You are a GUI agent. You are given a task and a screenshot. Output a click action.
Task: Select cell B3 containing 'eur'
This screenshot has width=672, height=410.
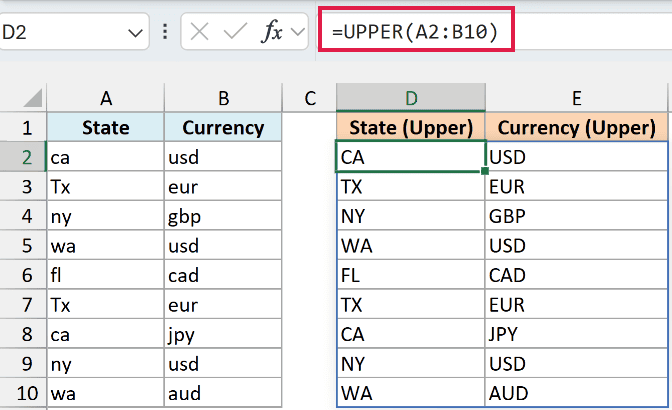click(223, 186)
